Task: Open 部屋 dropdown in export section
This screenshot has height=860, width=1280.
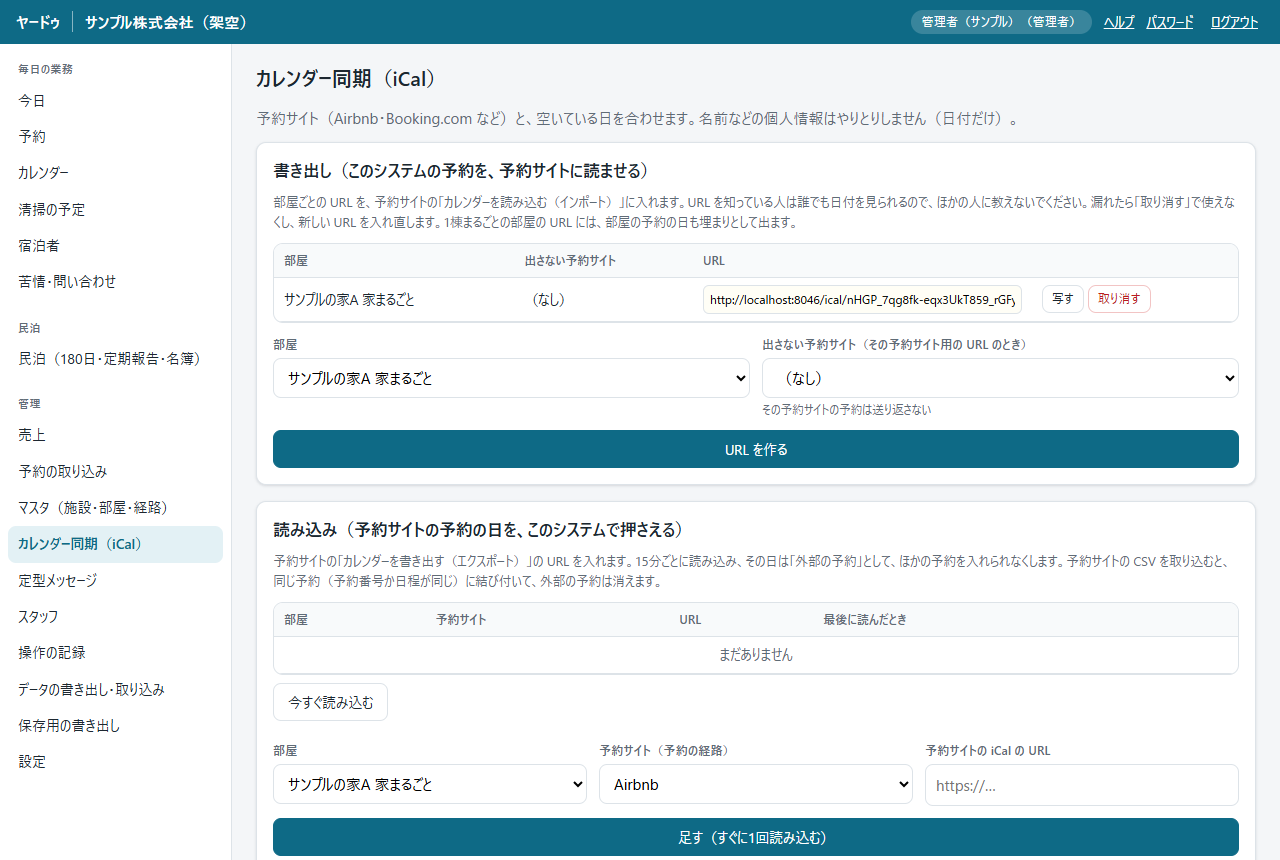Action: [511, 378]
